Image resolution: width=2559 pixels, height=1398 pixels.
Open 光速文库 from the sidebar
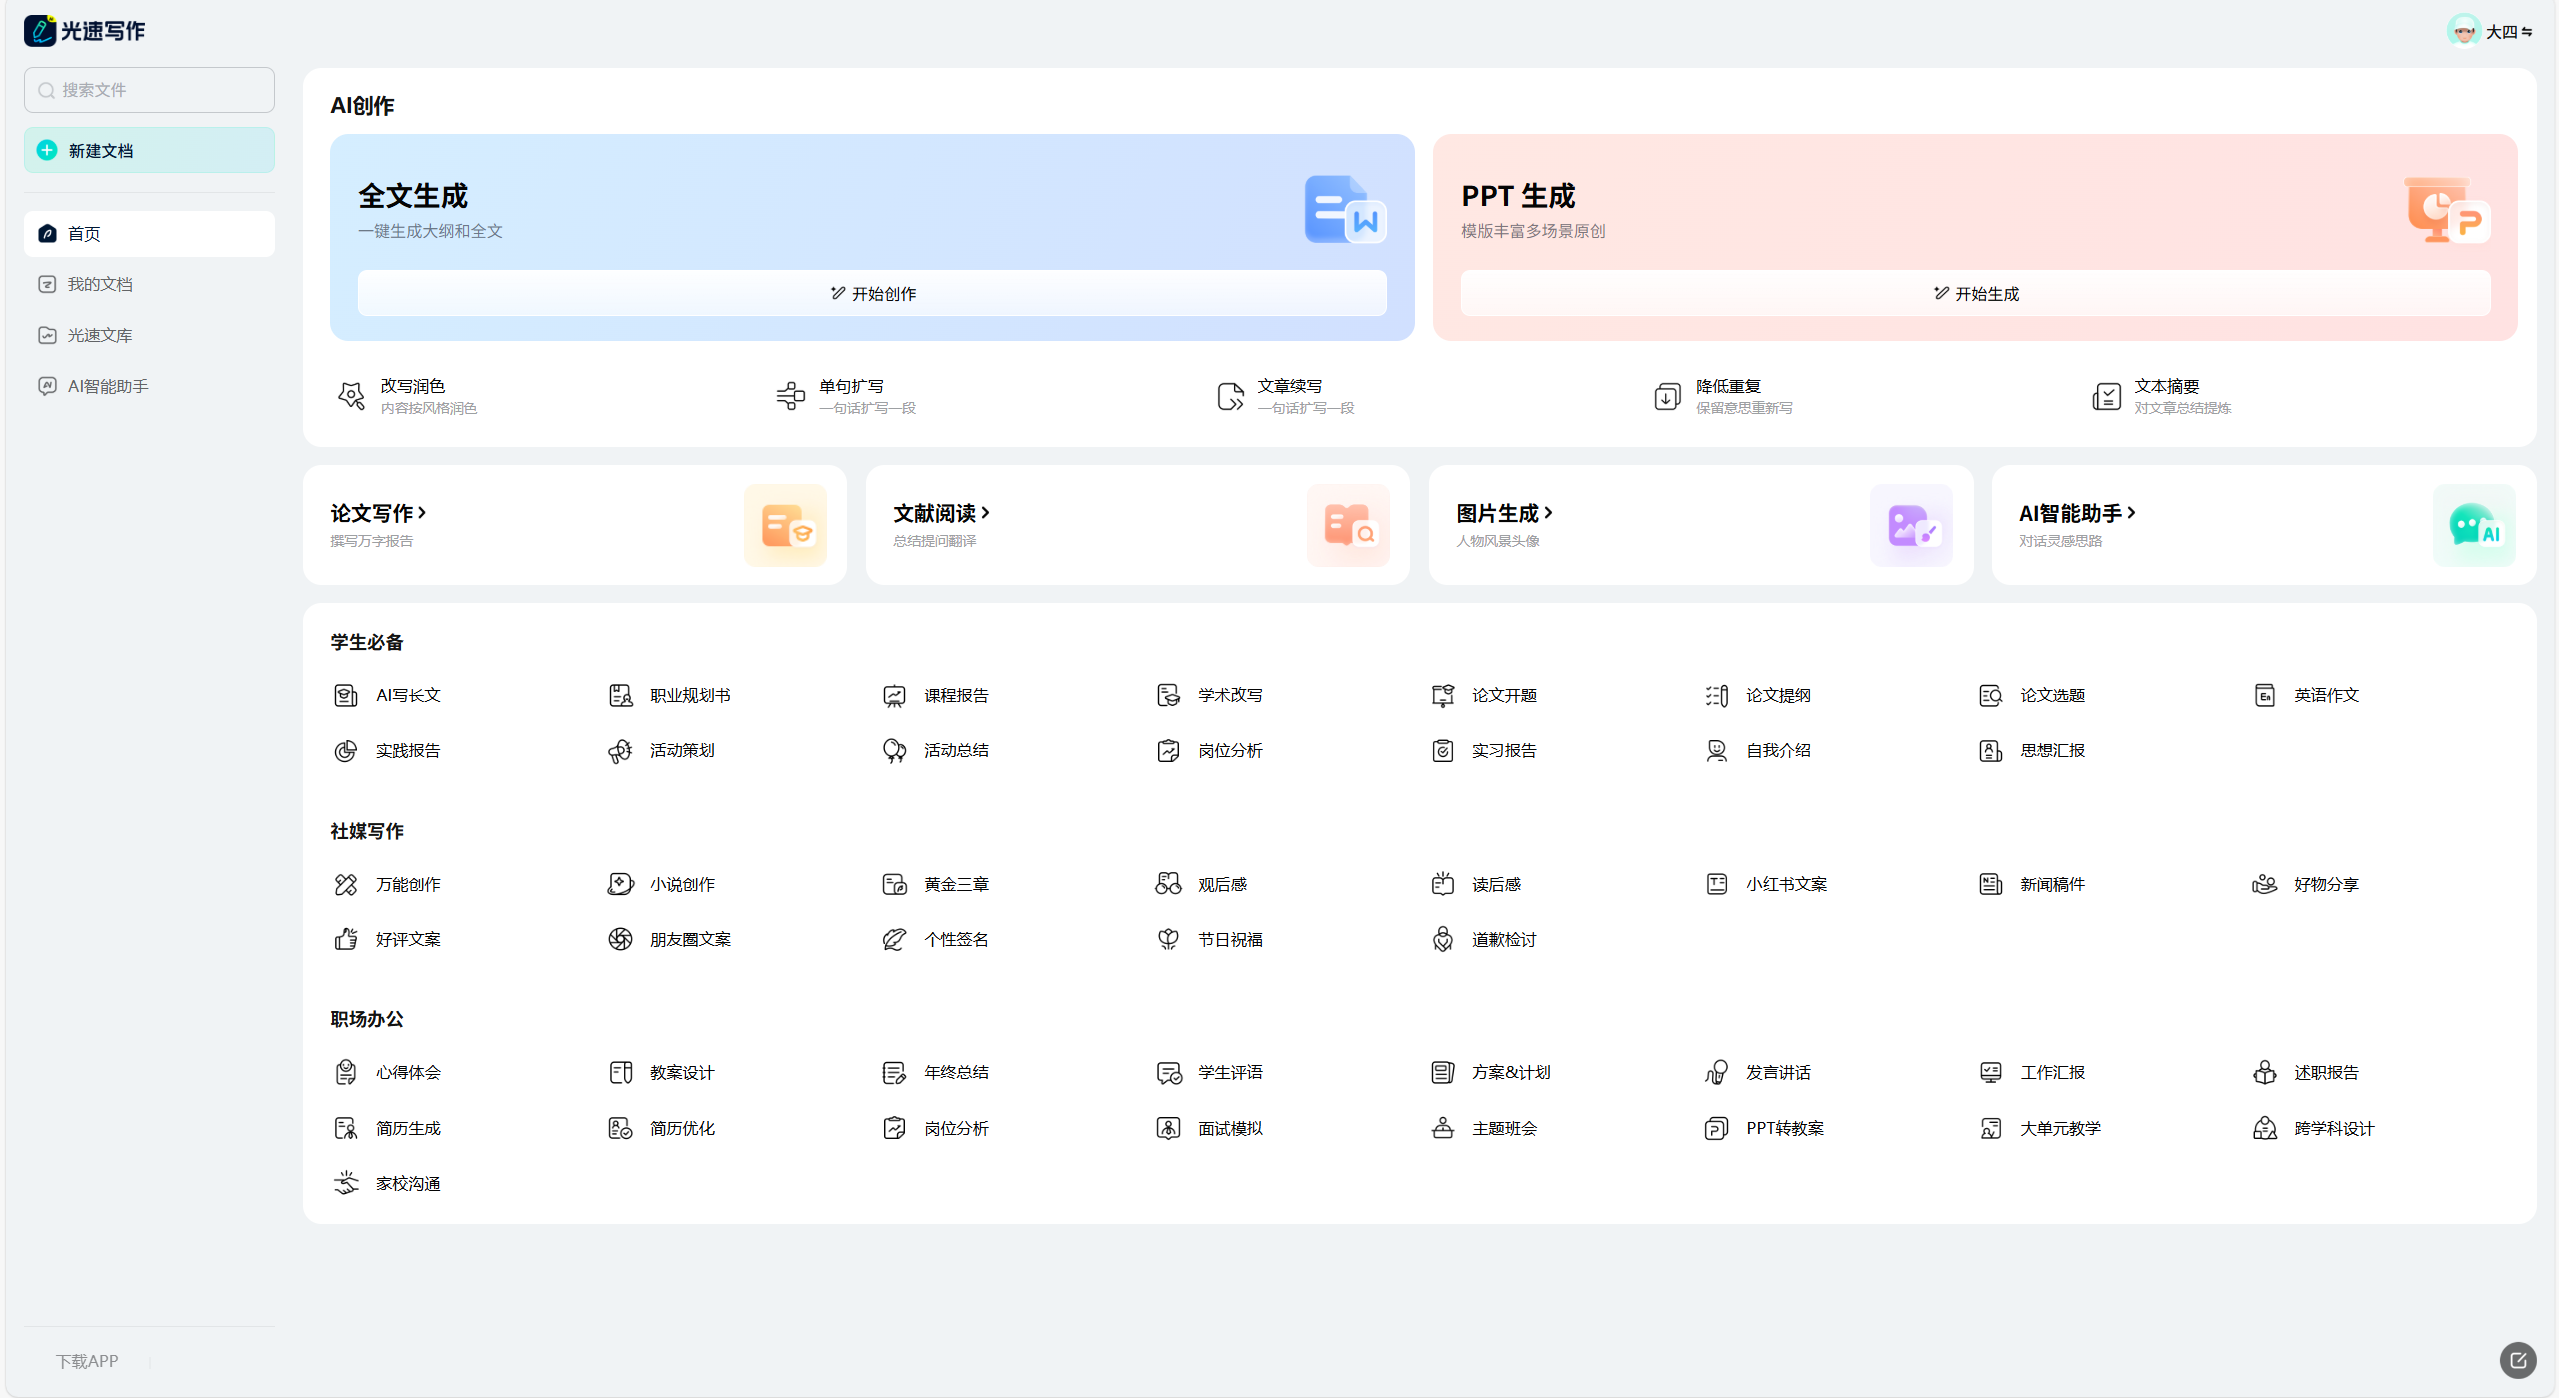99,335
